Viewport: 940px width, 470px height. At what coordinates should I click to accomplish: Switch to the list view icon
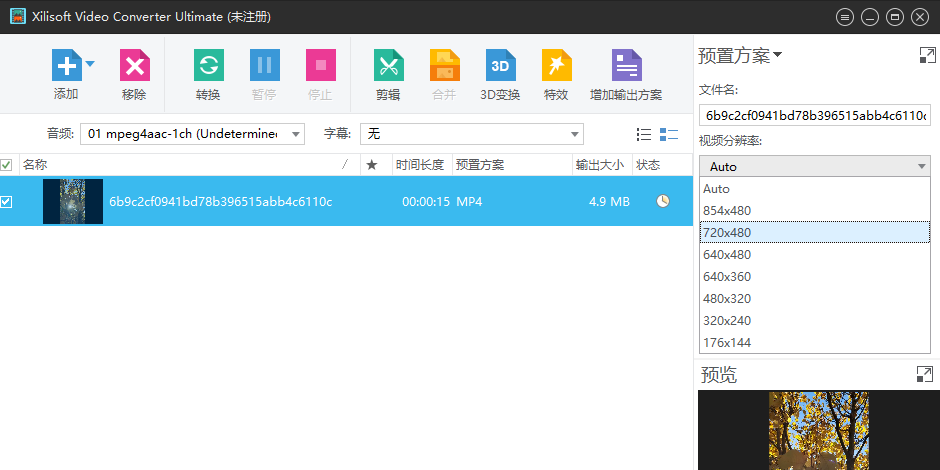click(644, 134)
